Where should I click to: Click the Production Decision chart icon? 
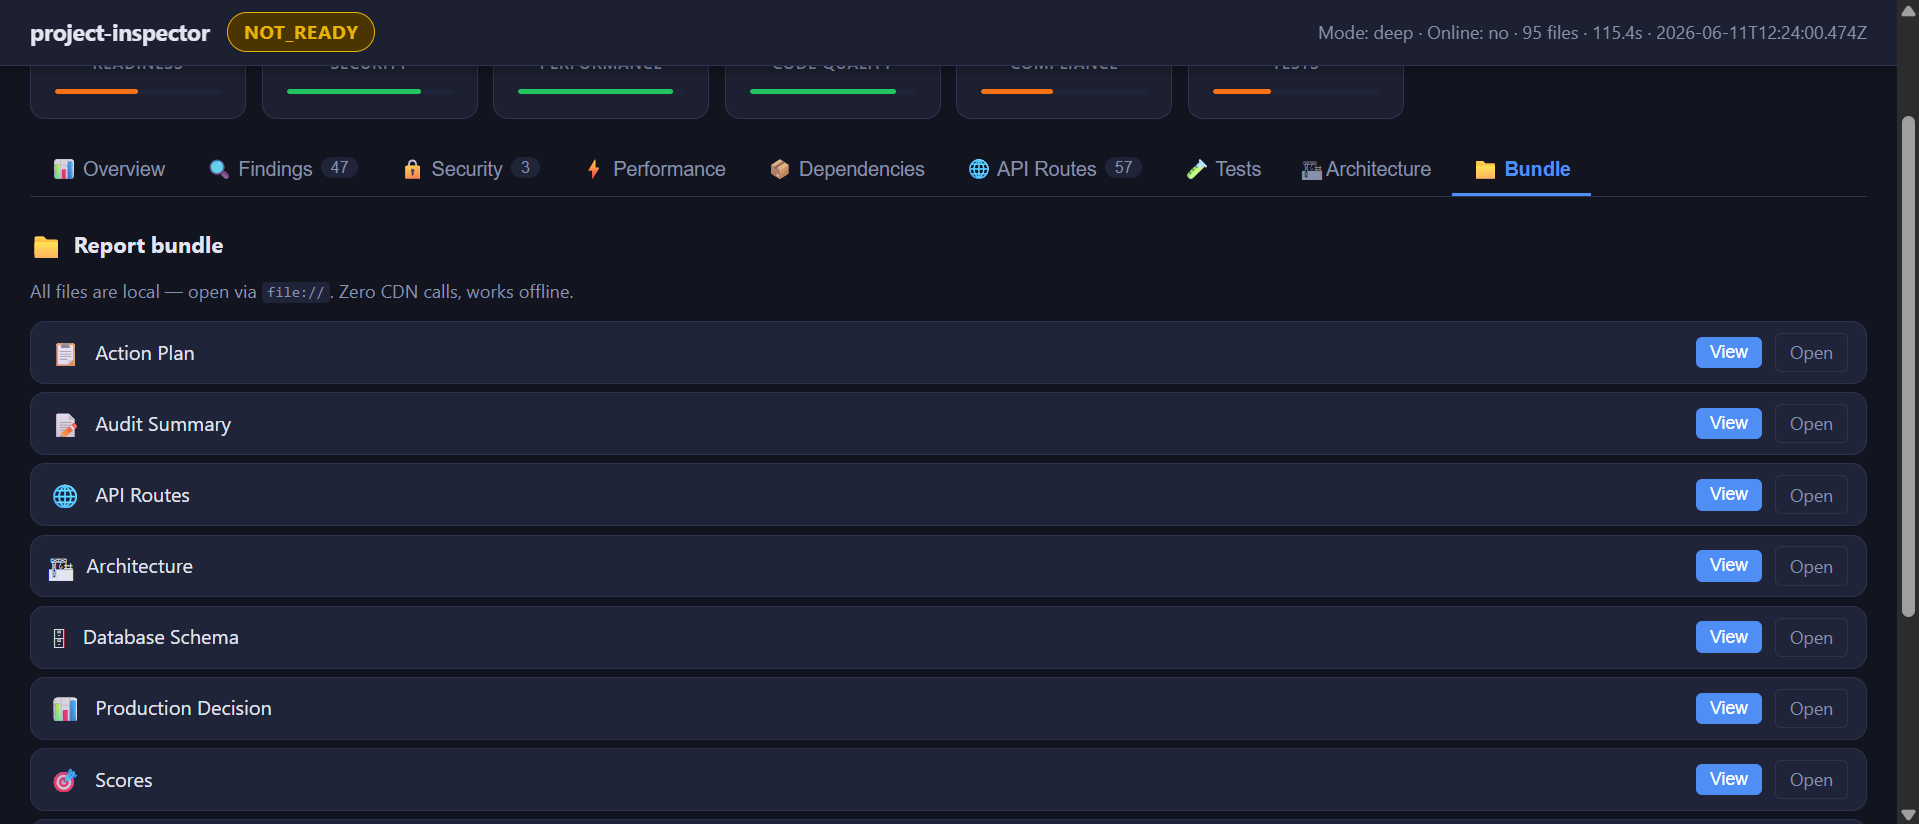point(65,709)
